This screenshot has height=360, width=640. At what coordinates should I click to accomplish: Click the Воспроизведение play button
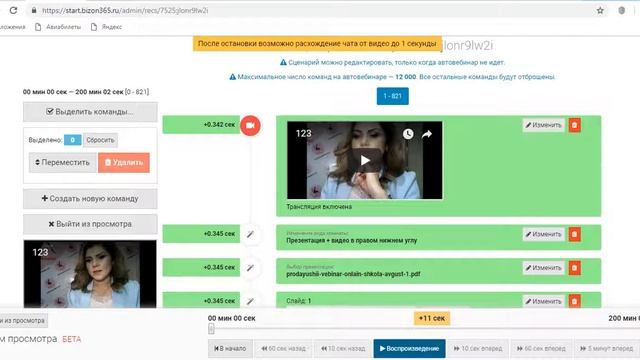[409, 349]
